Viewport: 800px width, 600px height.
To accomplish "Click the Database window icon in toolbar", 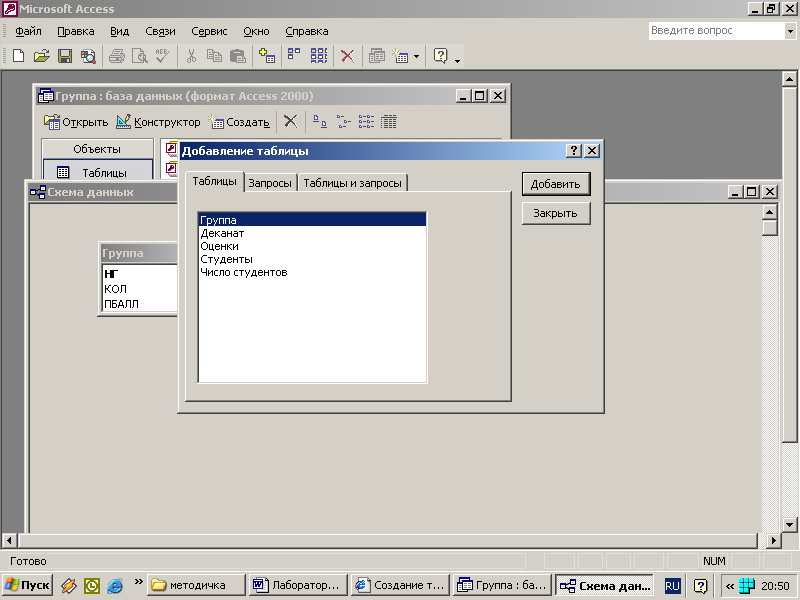I will (x=377, y=56).
